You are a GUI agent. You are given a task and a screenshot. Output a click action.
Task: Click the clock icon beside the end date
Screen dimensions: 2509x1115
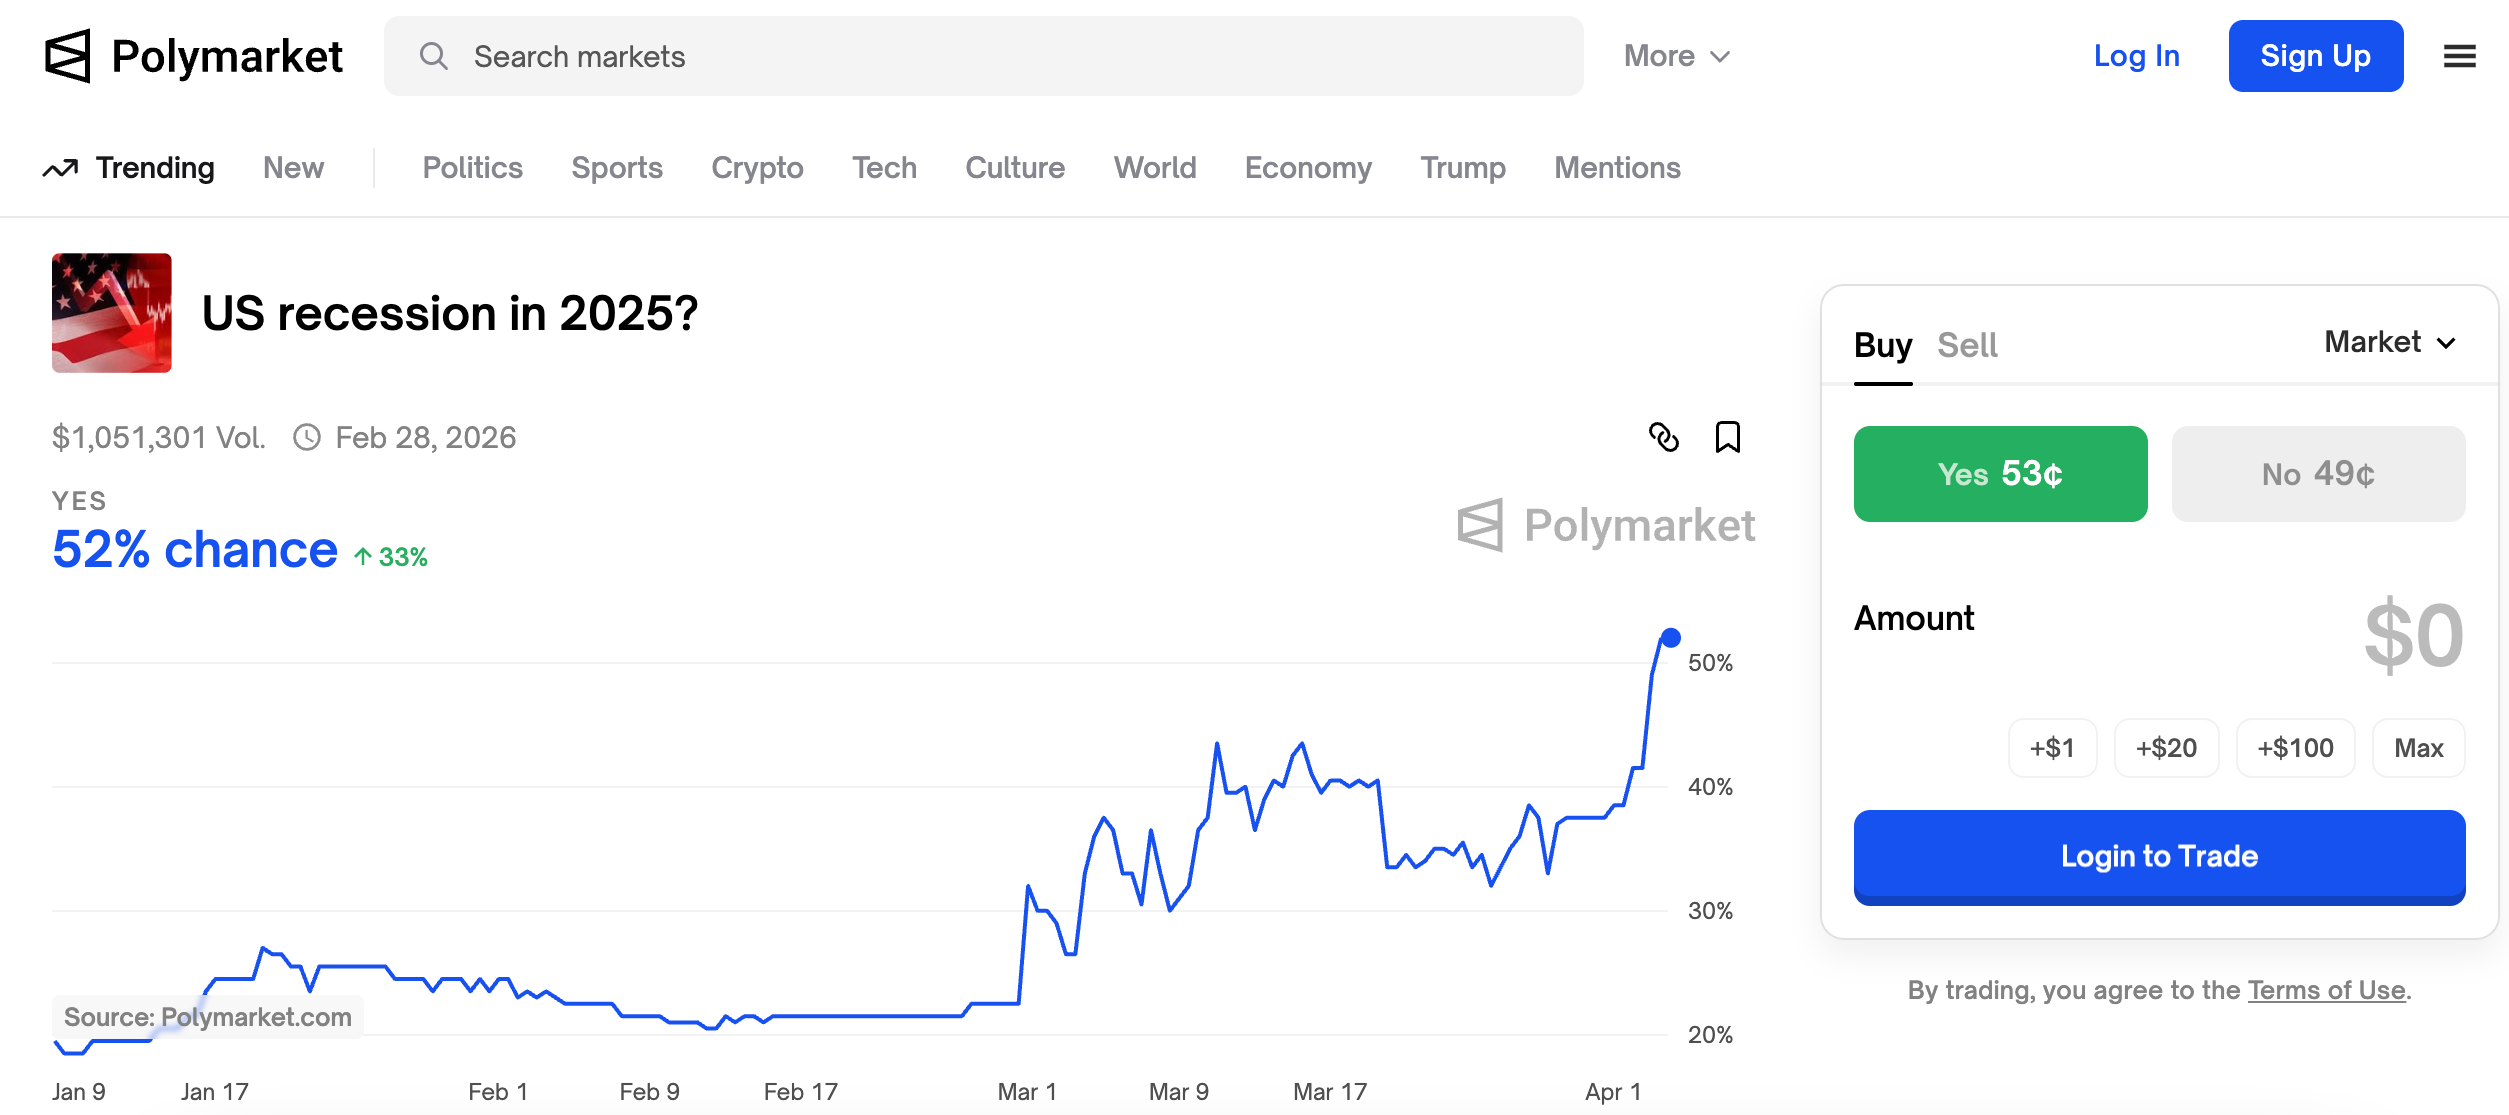(306, 437)
